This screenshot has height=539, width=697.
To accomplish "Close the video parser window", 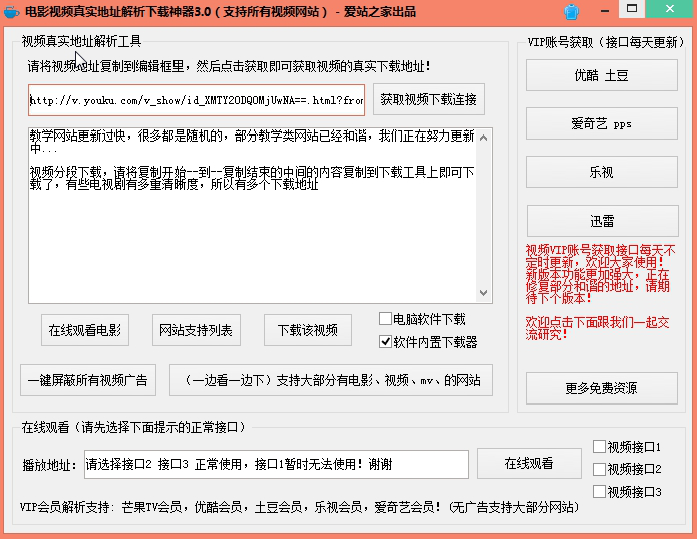I will click(x=669, y=9).
